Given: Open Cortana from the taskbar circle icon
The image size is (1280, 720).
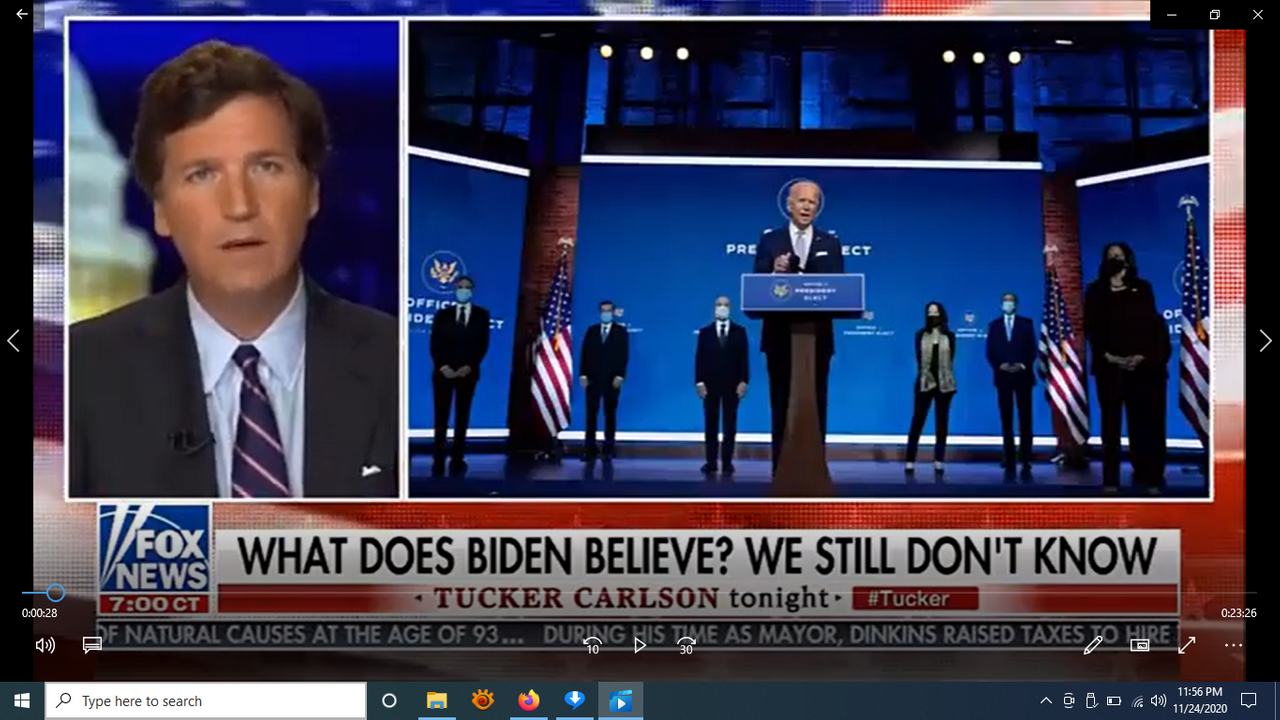Looking at the screenshot, I should point(390,701).
